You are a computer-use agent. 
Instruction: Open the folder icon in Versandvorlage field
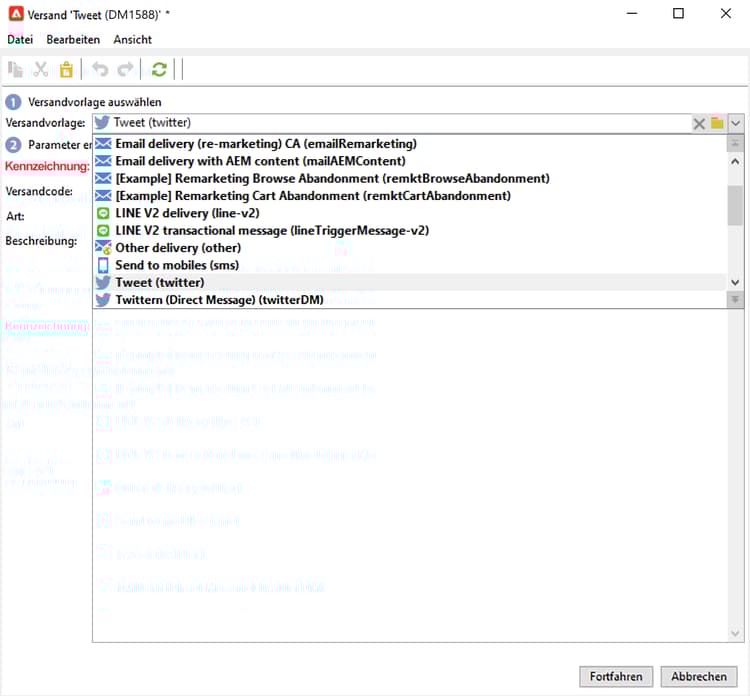click(x=717, y=123)
